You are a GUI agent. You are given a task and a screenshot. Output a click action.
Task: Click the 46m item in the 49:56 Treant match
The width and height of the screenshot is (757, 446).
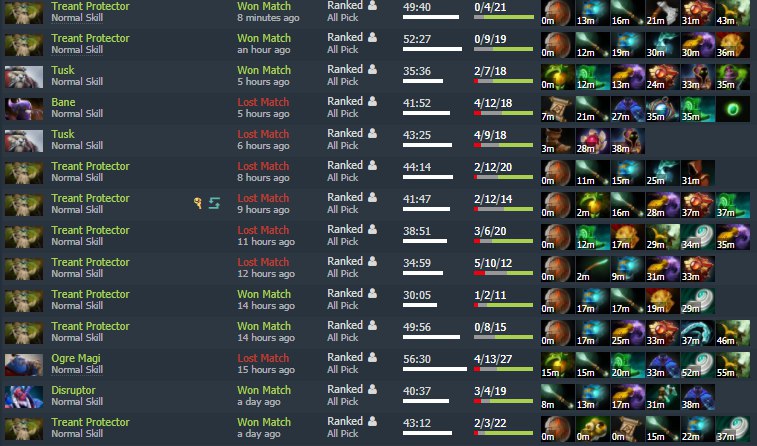733,333
